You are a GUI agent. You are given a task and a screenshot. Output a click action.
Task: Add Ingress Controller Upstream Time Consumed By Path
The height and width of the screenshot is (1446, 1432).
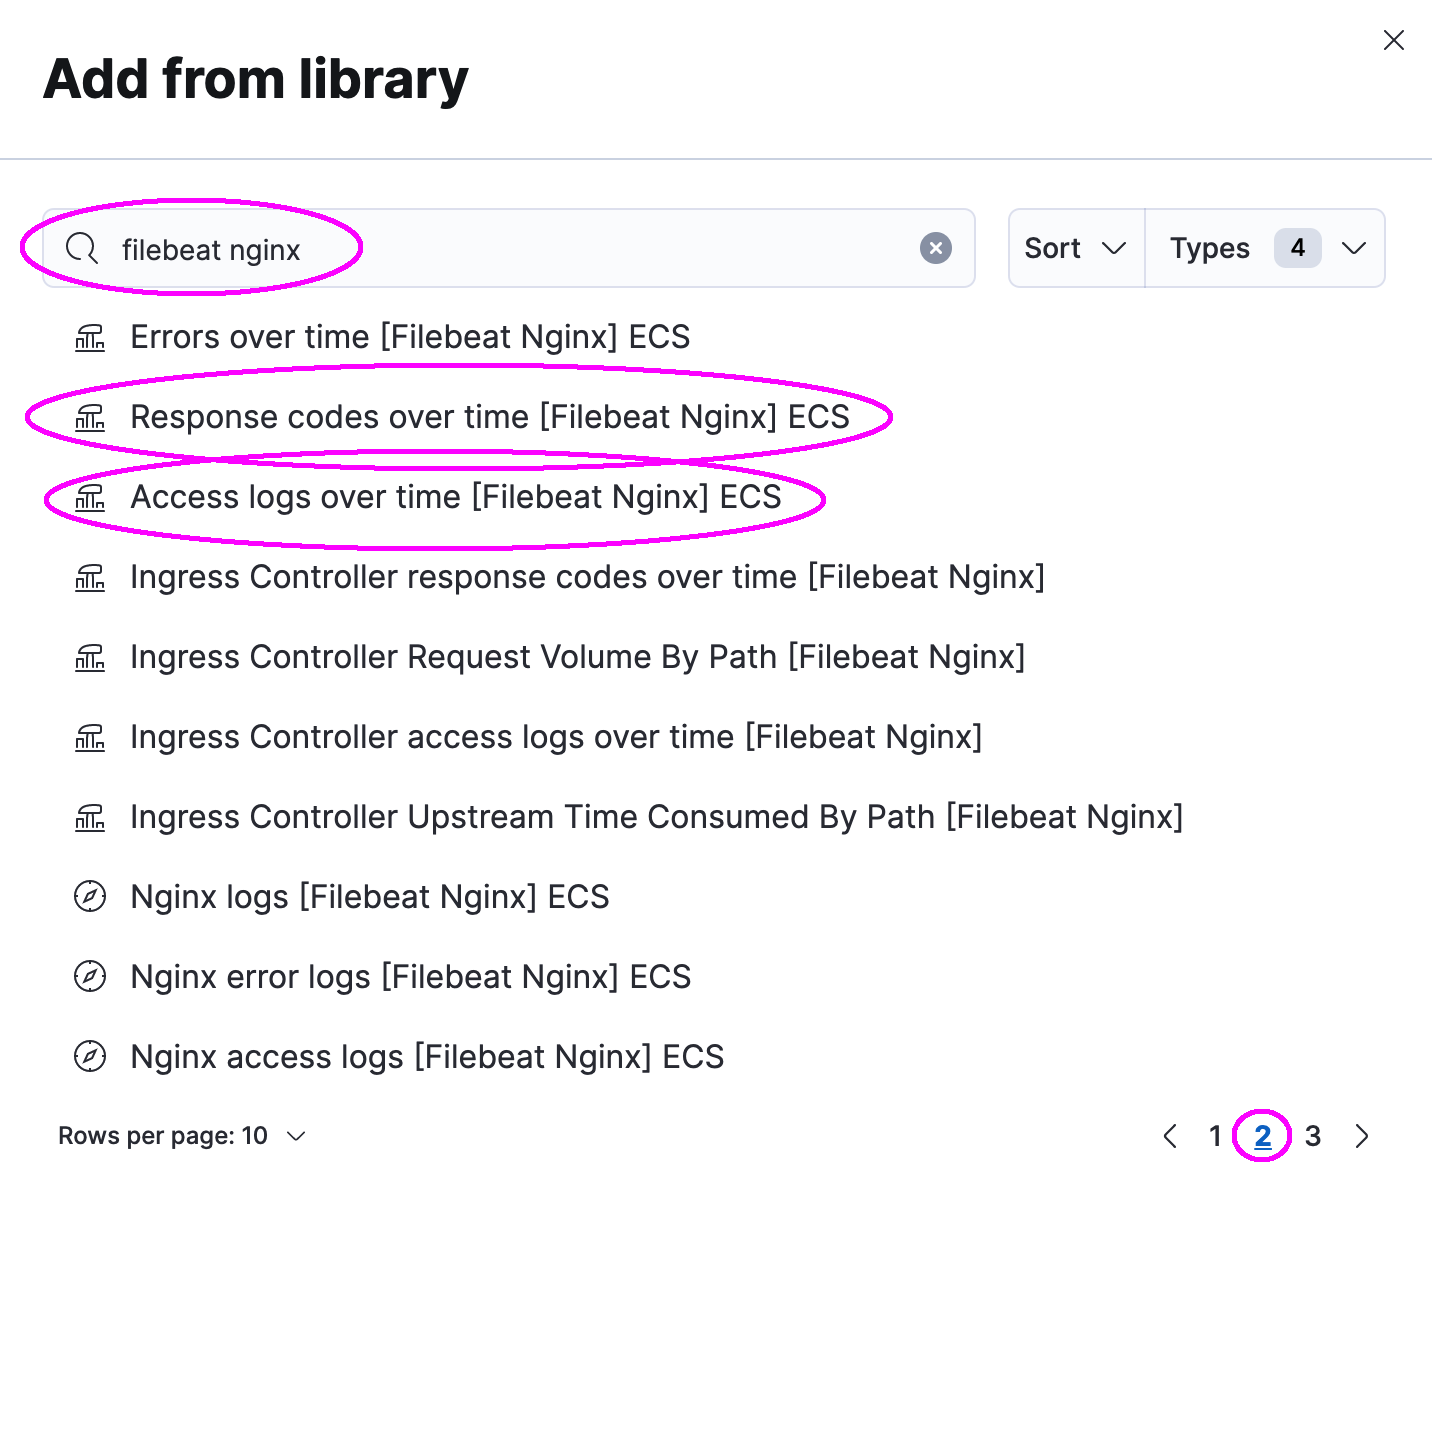[656, 817]
